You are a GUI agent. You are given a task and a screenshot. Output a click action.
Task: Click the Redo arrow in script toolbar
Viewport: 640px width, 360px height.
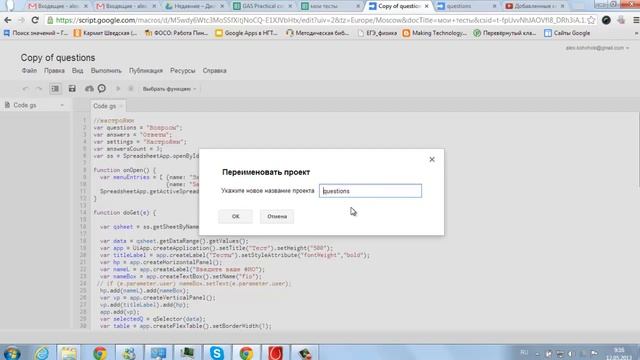tap(39, 89)
